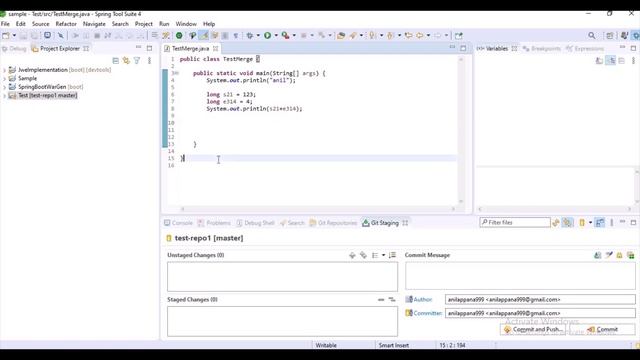640x360 pixels.
Task: Collapse all in the Variables view toolbar
Action: pyautogui.click(x=621, y=61)
